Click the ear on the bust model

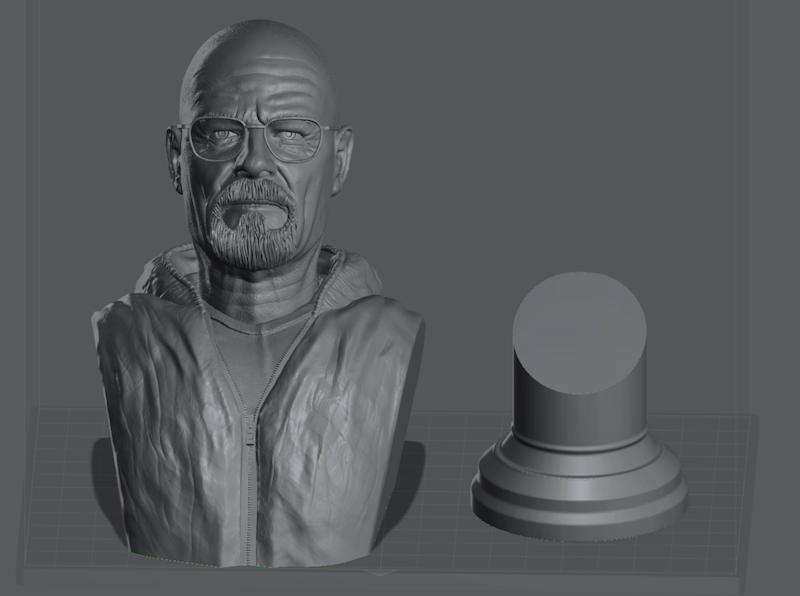point(176,160)
